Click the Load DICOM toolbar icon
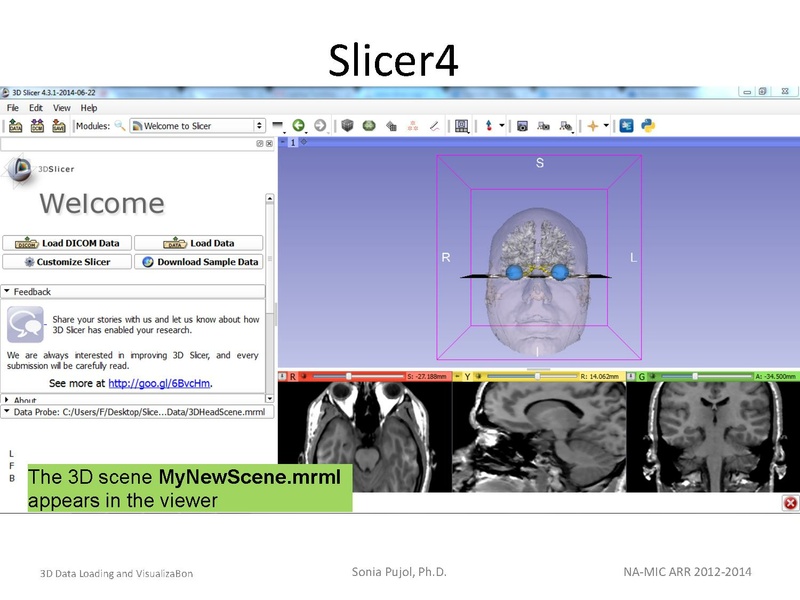The image size is (800, 600). pyautogui.click(x=37, y=126)
